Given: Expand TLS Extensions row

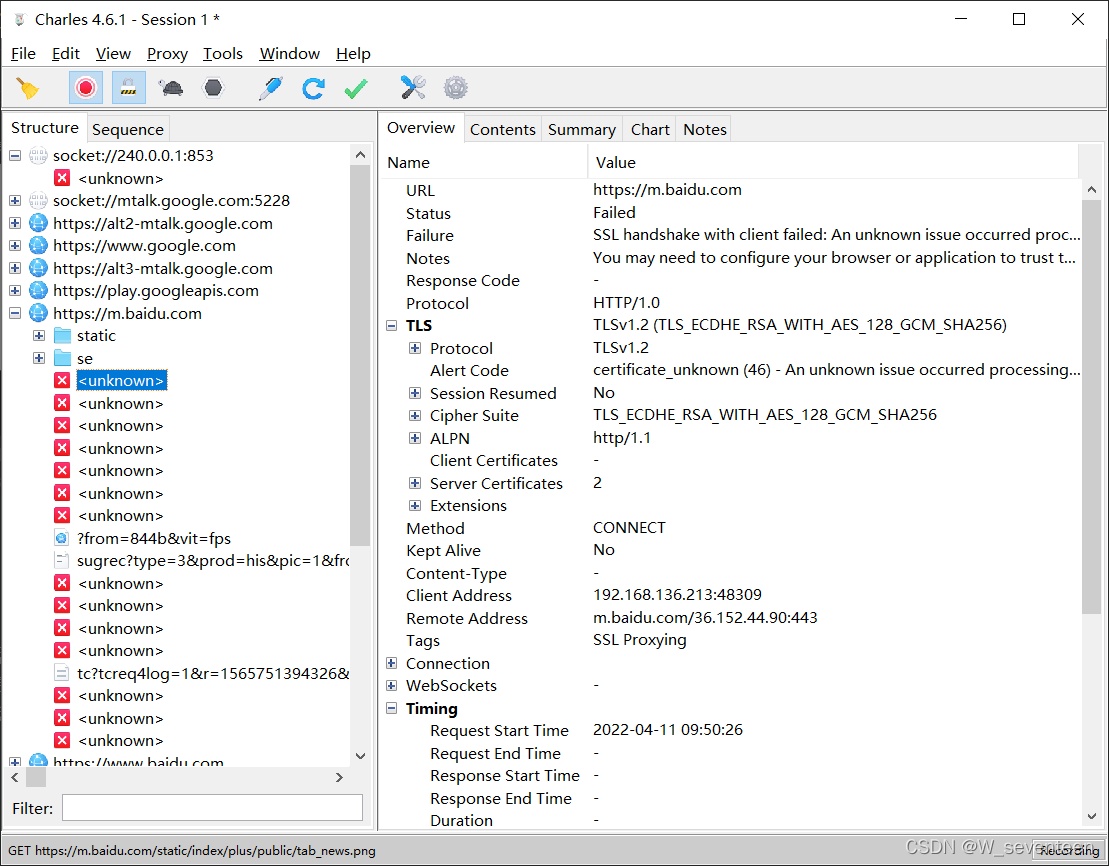Looking at the screenshot, I should coord(415,506).
